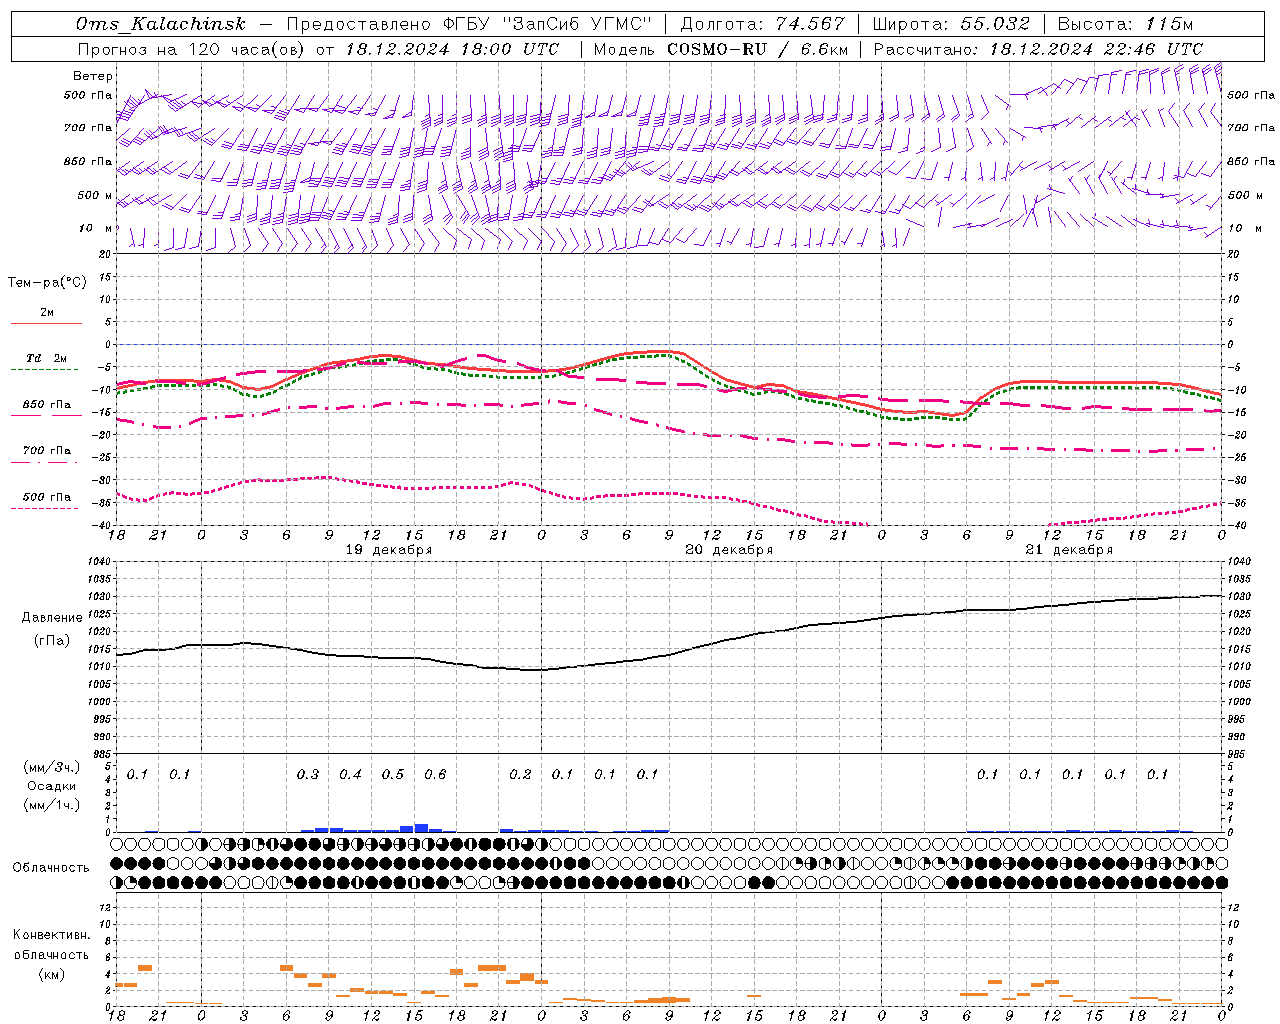Image resolution: width=1280 pixels, height=1024 pixels.
Task: Click the Осадки precipitation label
Action: [x=52, y=786]
